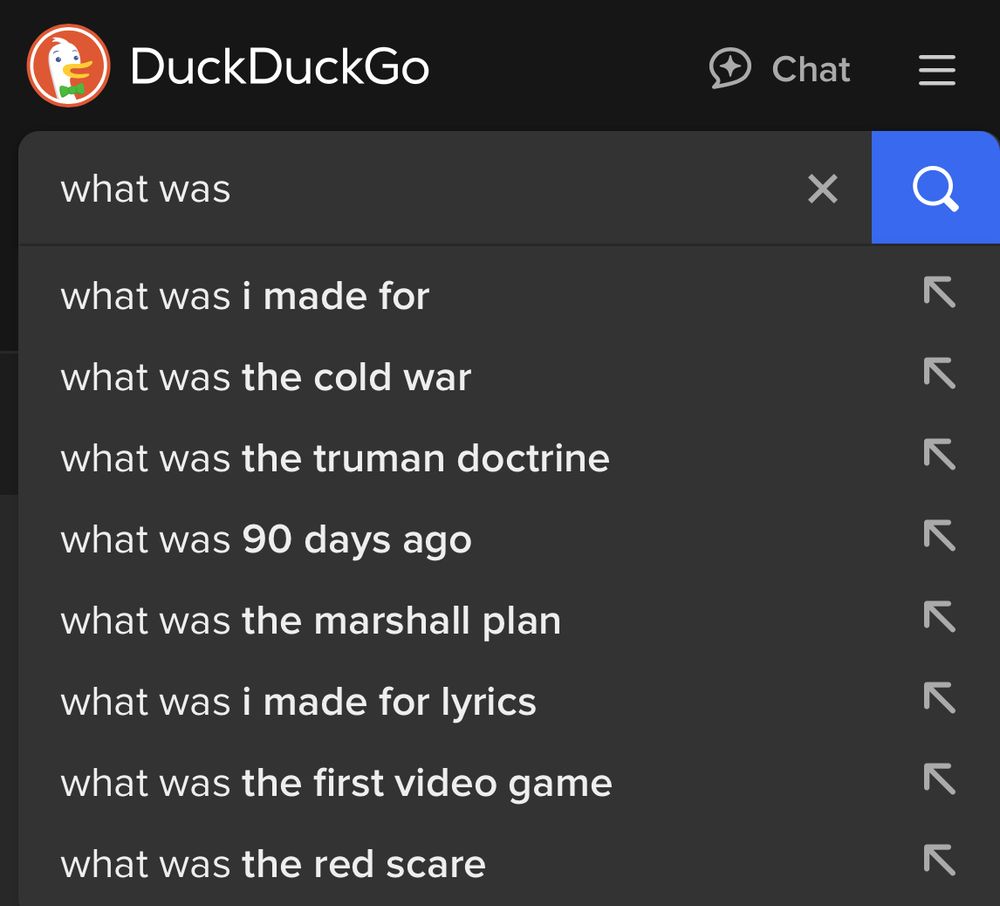Fill search with 'the red scare' arrow
This screenshot has height=906, width=1000.
(x=939, y=860)
